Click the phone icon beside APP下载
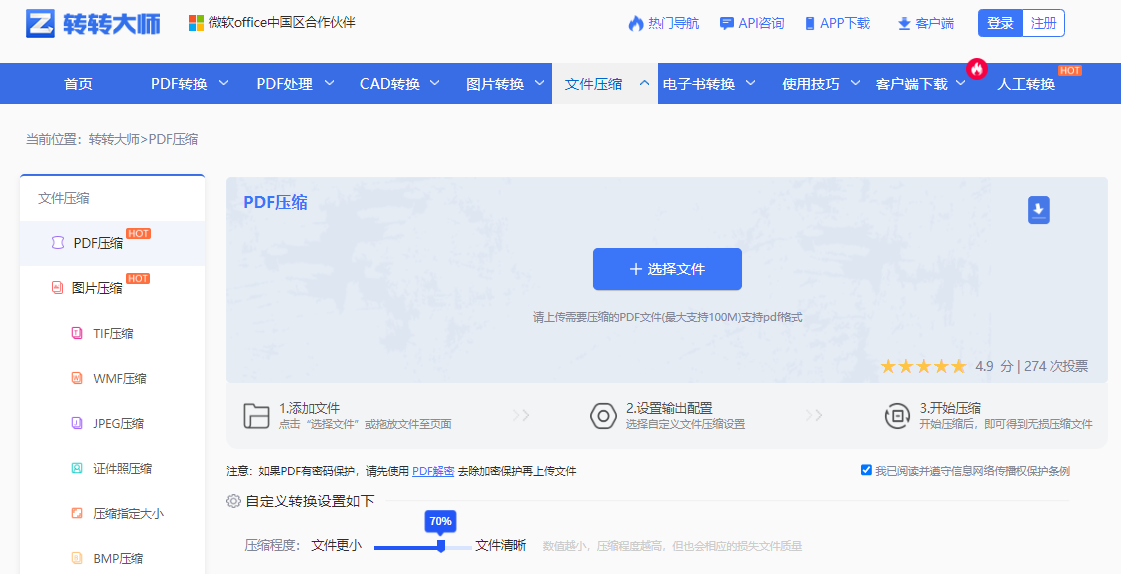This screenshot has height=574, width=1121. pyautogui.click(x=810, y=24)
